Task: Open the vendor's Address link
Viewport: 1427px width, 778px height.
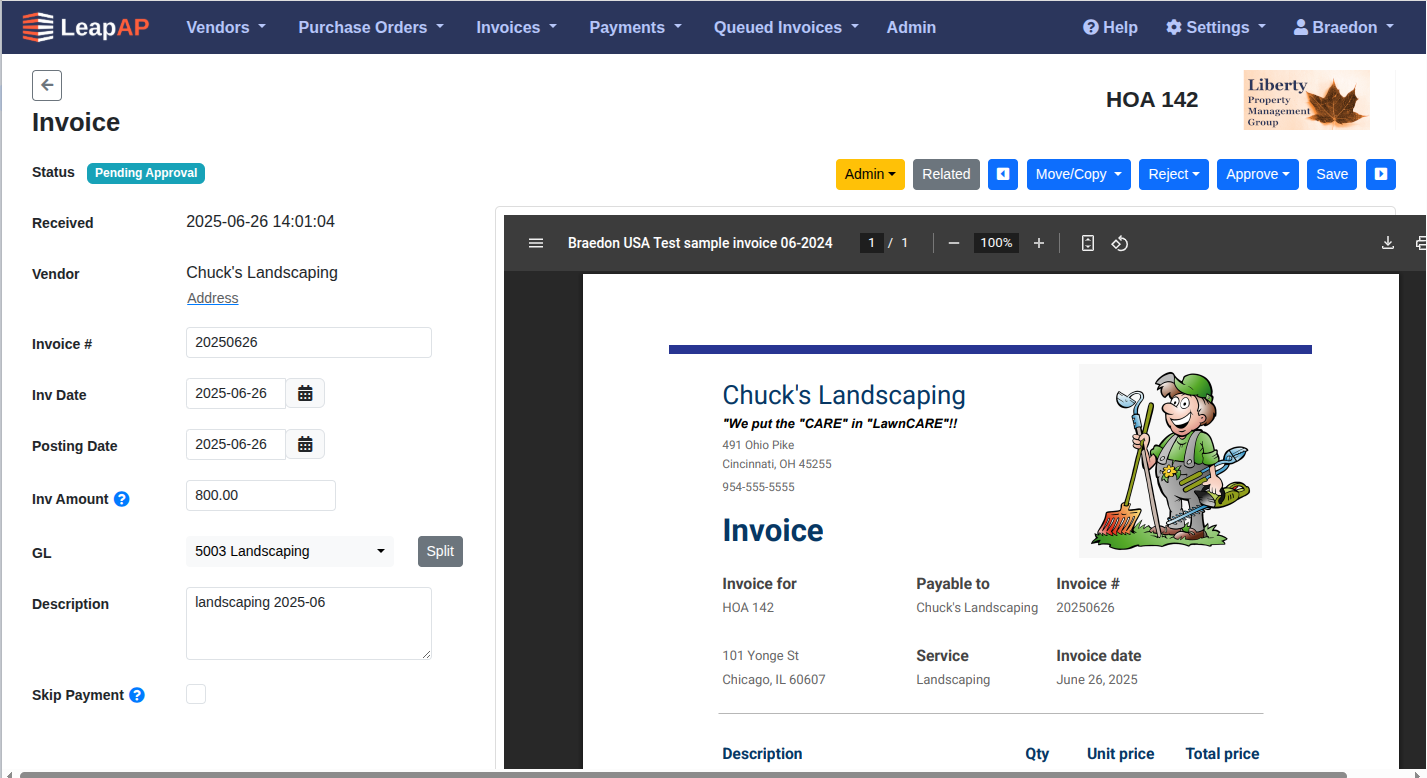Action: click(212, 297)
